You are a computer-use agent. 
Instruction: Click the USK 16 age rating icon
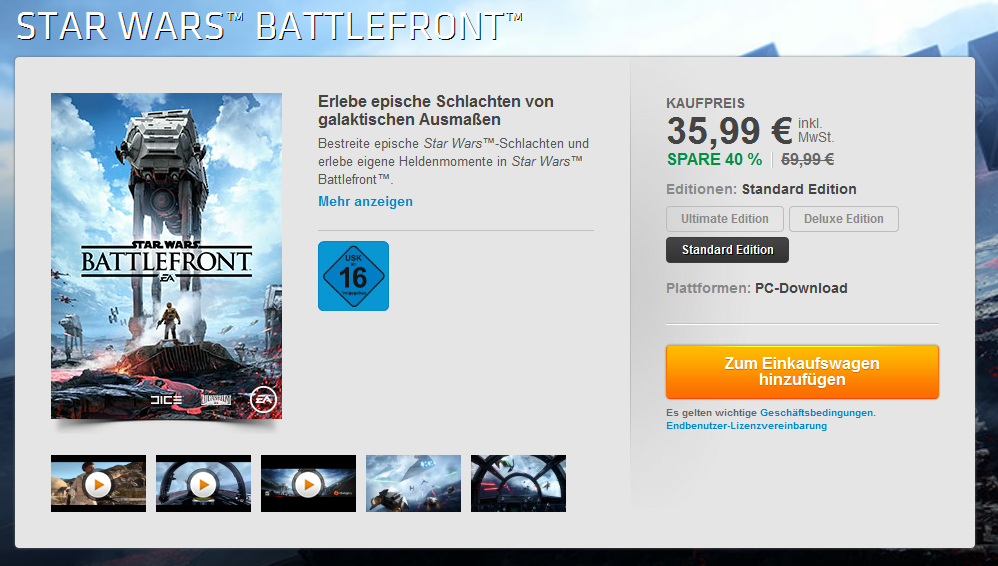point(353,276)
